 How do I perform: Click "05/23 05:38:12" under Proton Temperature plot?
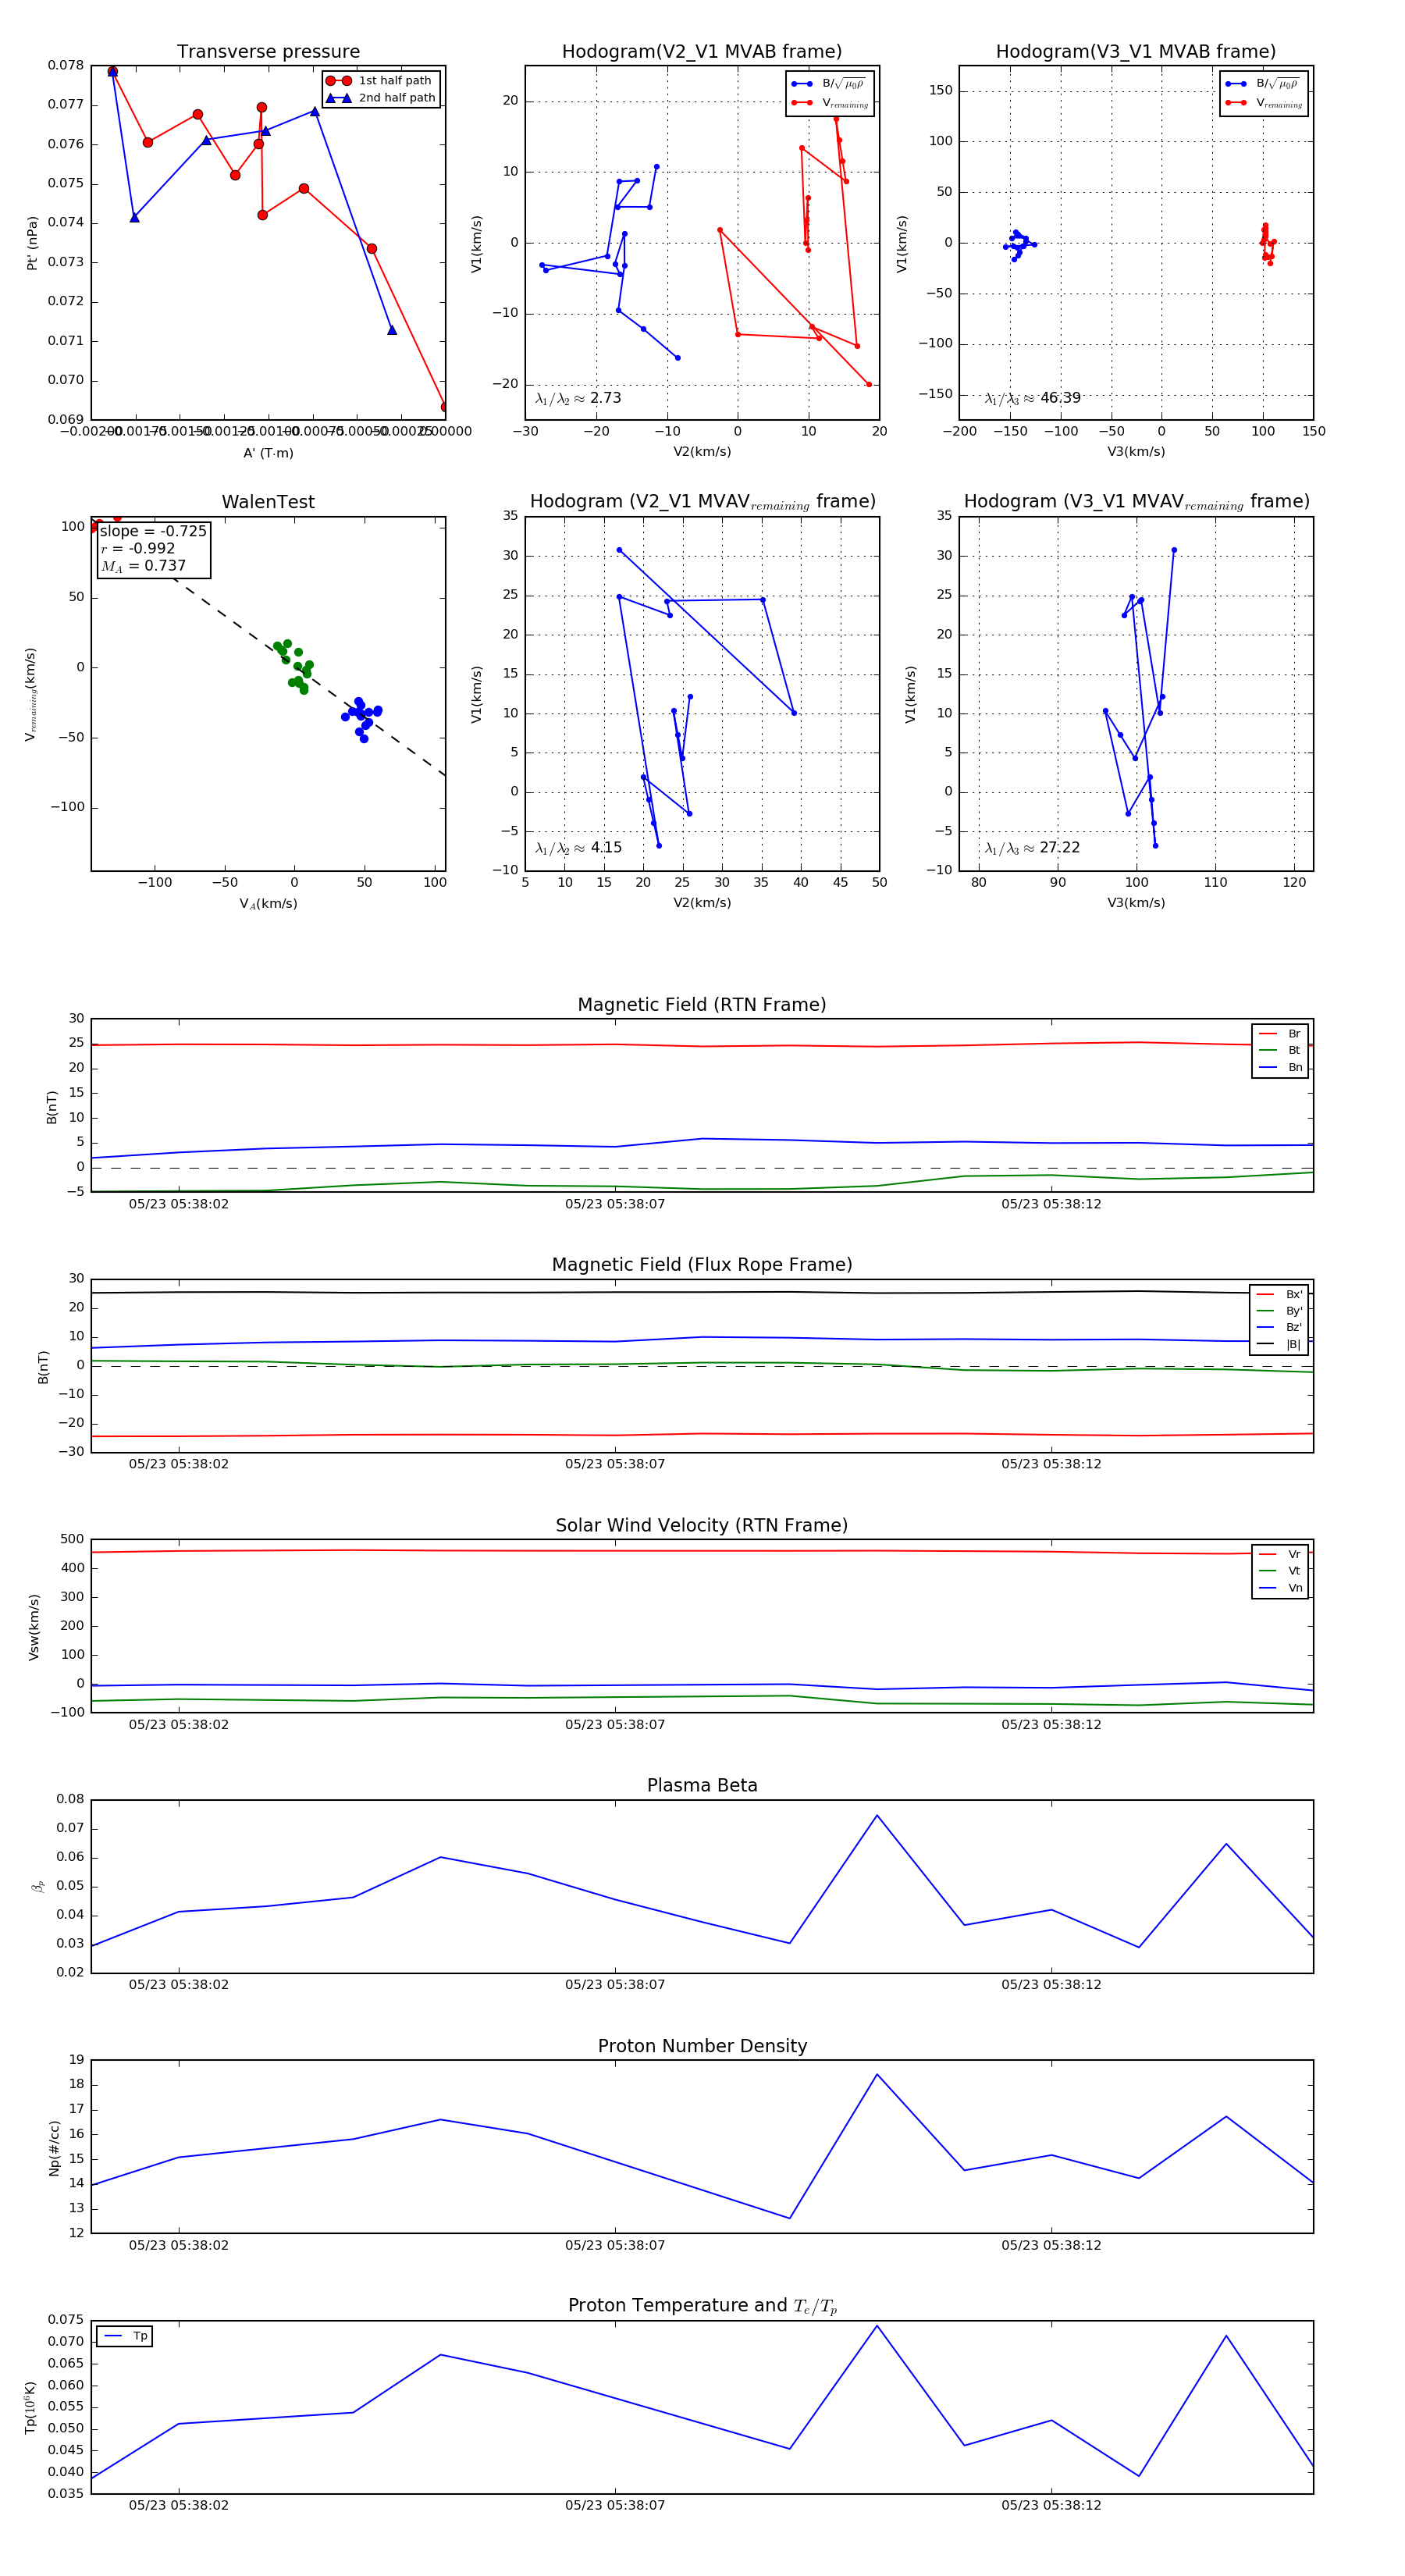tap(1051, 2505)
